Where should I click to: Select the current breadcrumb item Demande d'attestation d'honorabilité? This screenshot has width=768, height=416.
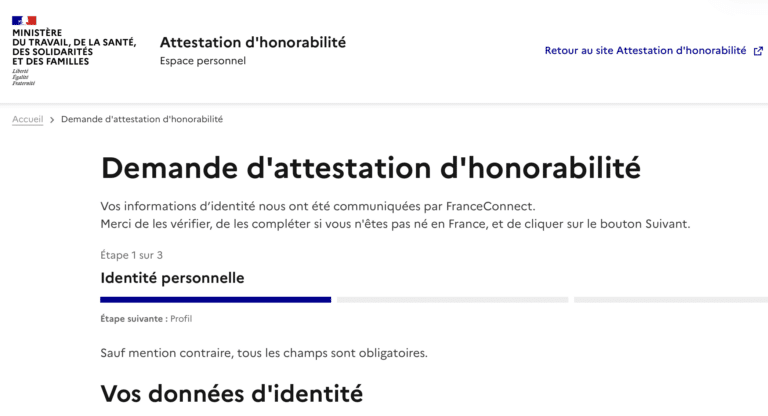pyautogui.click(x=142, y=119)
